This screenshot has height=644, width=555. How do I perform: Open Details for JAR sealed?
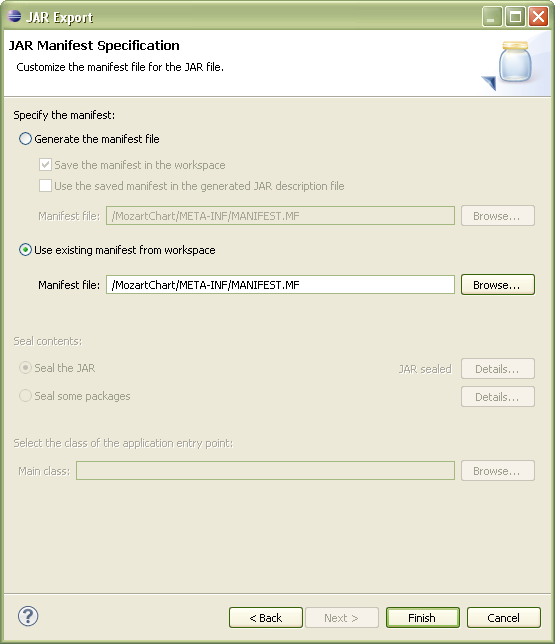pyautogui.click(x=497, y=368)
